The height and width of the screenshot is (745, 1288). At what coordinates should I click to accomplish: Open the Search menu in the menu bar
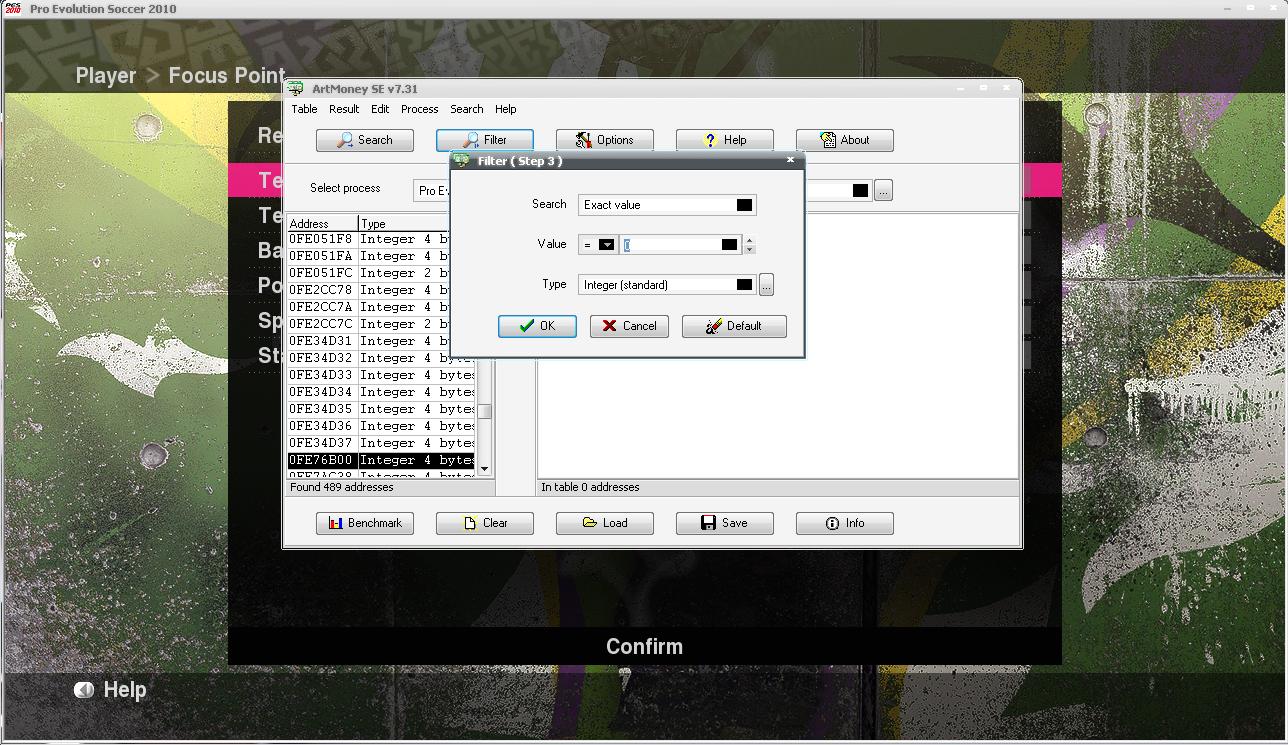click(x=467, y=109)
